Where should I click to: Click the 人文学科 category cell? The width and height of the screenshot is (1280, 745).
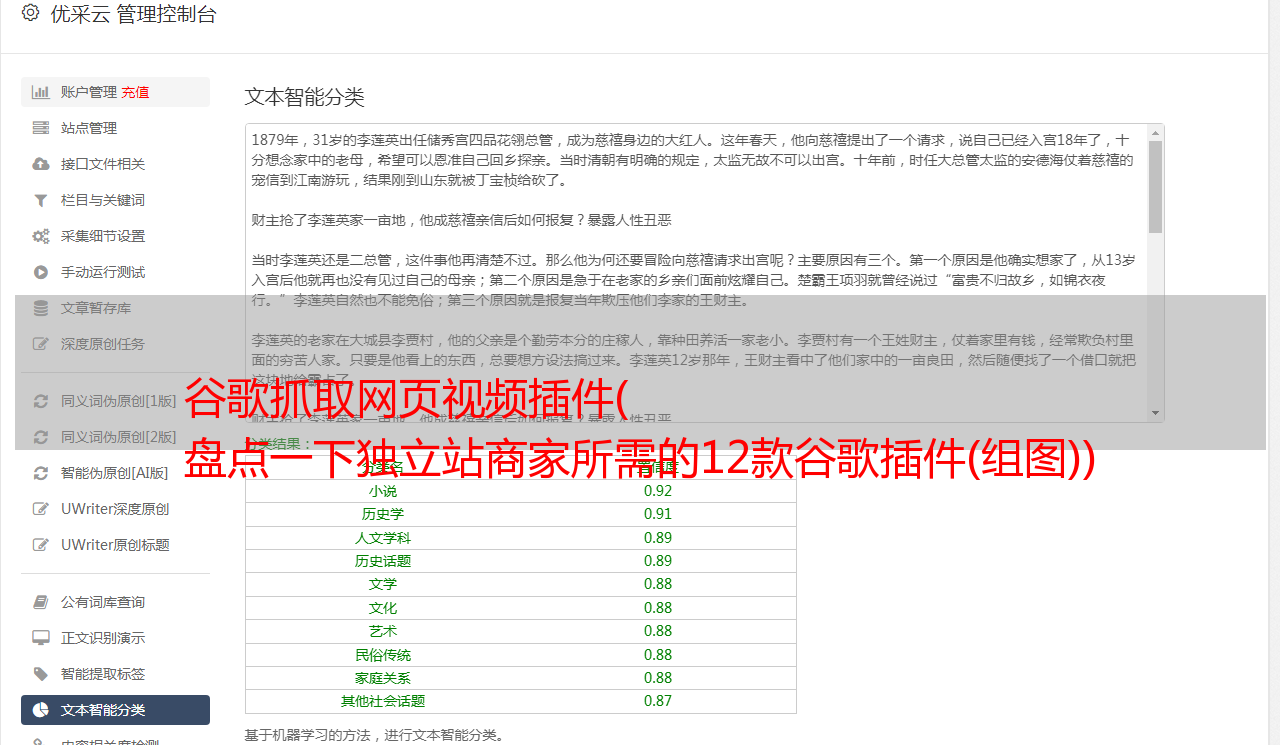383,538
